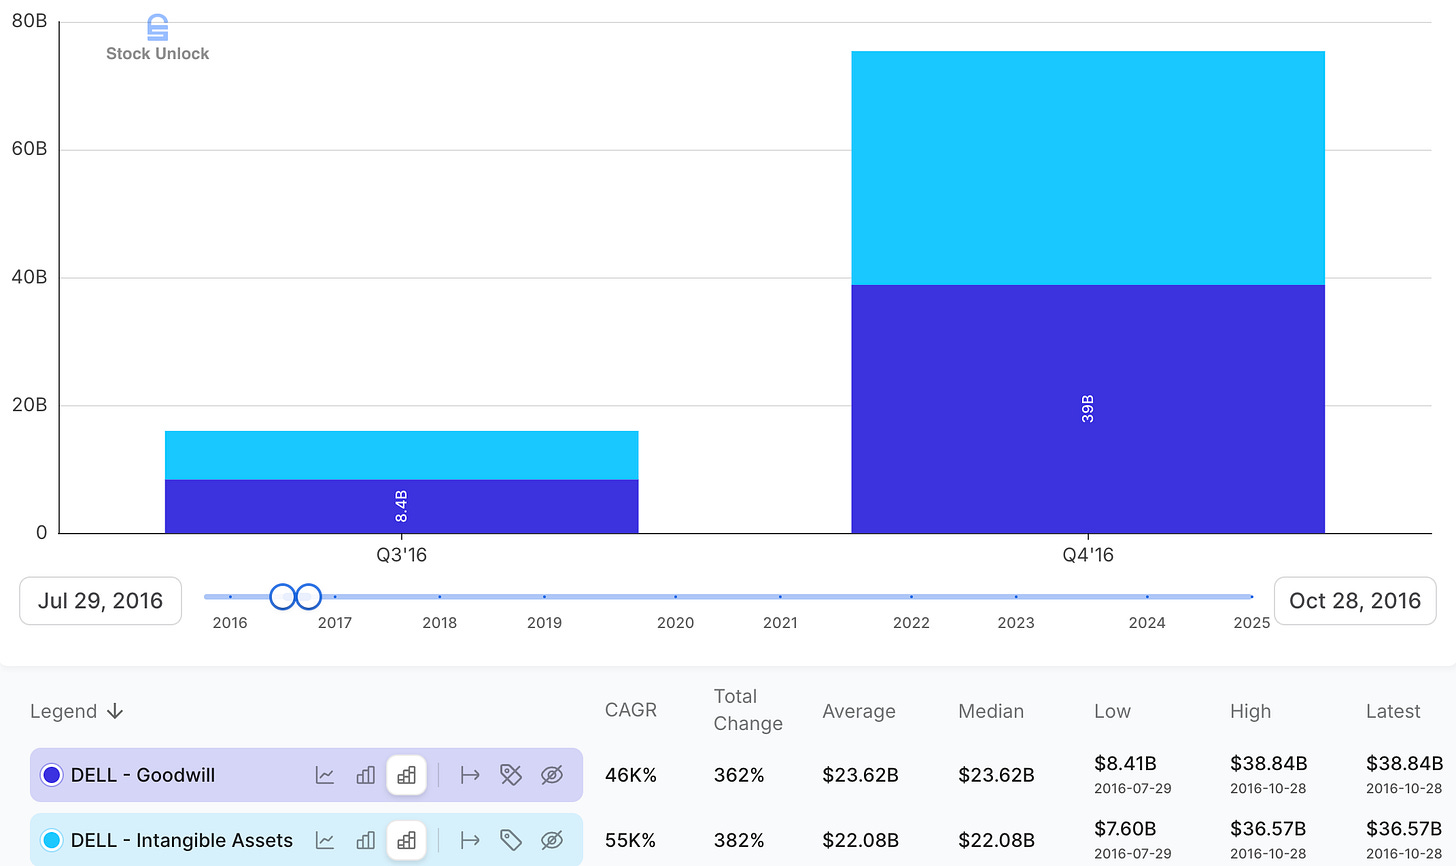Click the $23.62B Average value for Goodwill
The height and width of the screenshot is (866, 1456).
point(860,775)
